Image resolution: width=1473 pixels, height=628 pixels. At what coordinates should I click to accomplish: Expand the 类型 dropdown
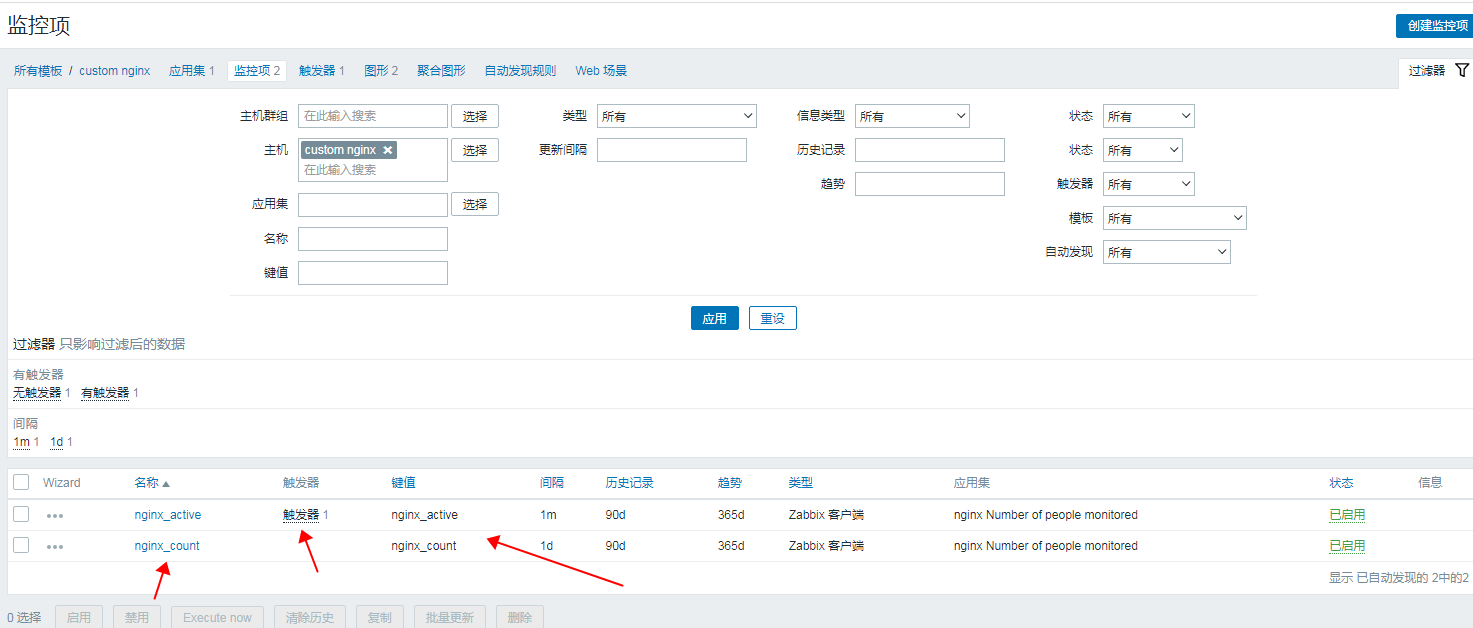(x=676, y=116)
